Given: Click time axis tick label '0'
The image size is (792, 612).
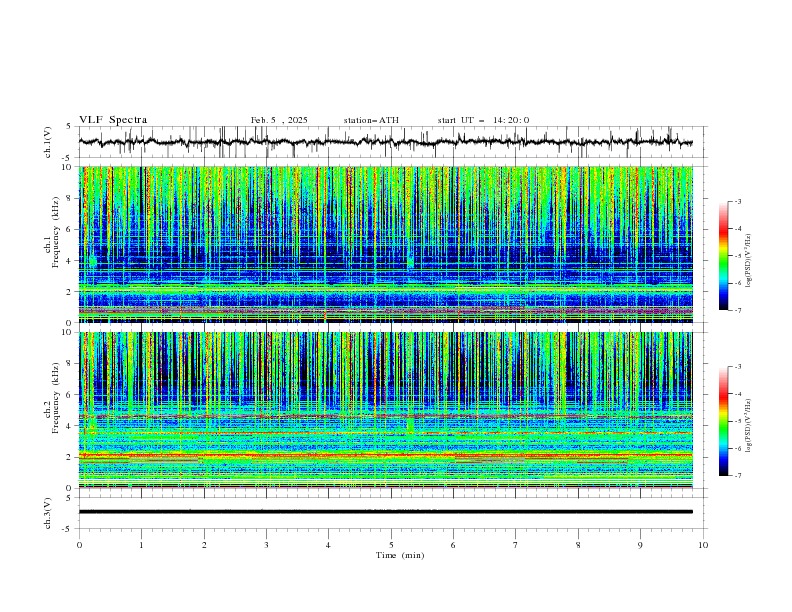Looking at the screenshot, I should 79,545.
